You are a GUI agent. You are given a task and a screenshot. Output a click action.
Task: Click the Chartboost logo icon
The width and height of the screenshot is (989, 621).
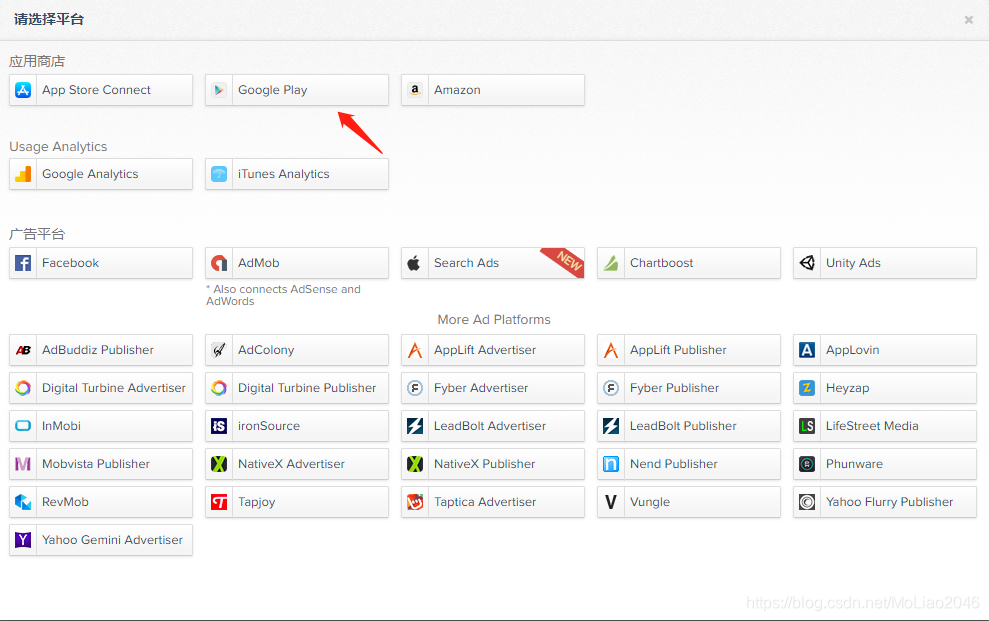(611, 263)
